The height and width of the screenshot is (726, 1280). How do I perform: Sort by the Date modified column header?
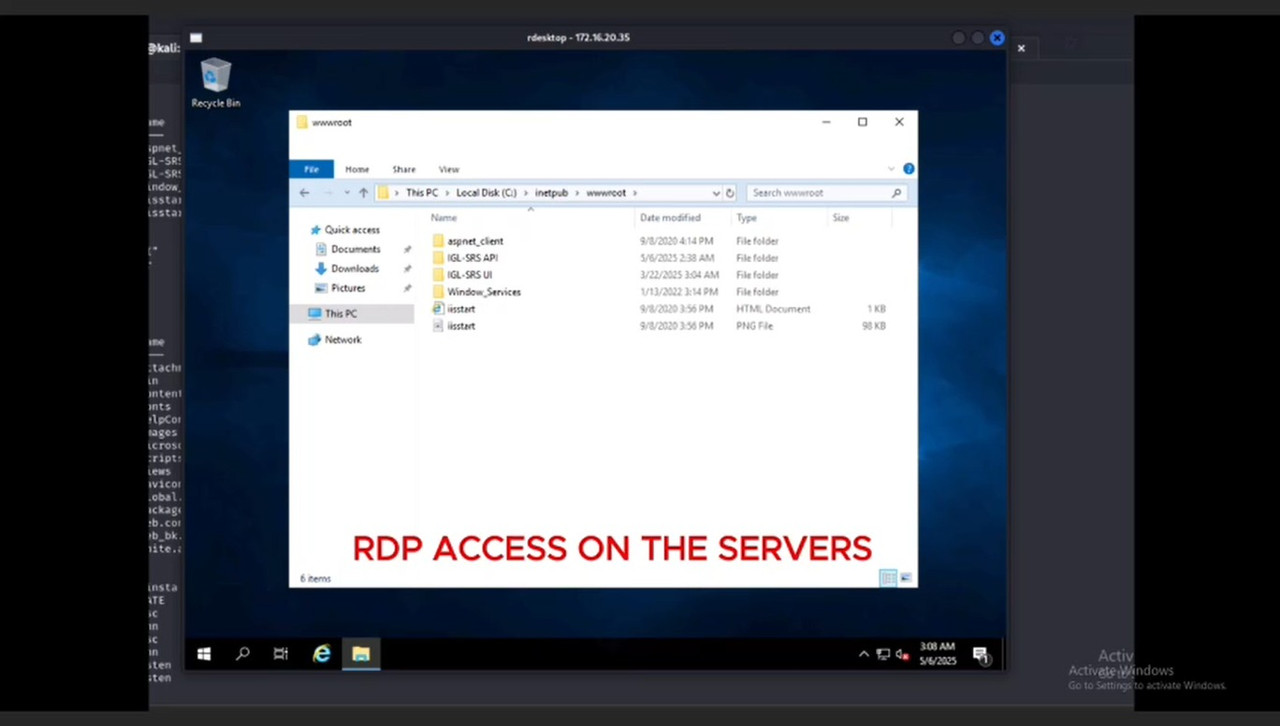point(670,218)
